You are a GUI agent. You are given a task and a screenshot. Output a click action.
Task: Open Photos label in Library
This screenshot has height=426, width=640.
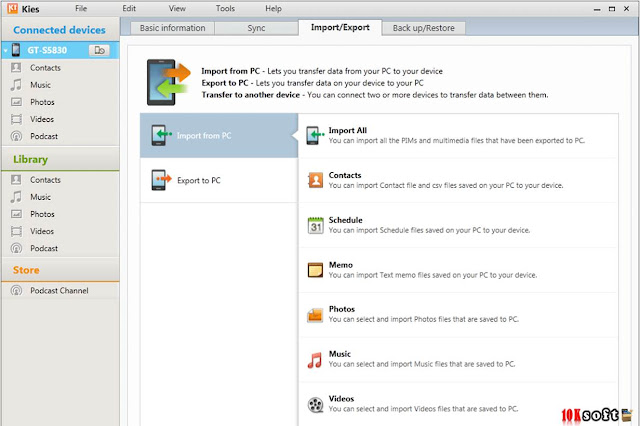(42, 214)
